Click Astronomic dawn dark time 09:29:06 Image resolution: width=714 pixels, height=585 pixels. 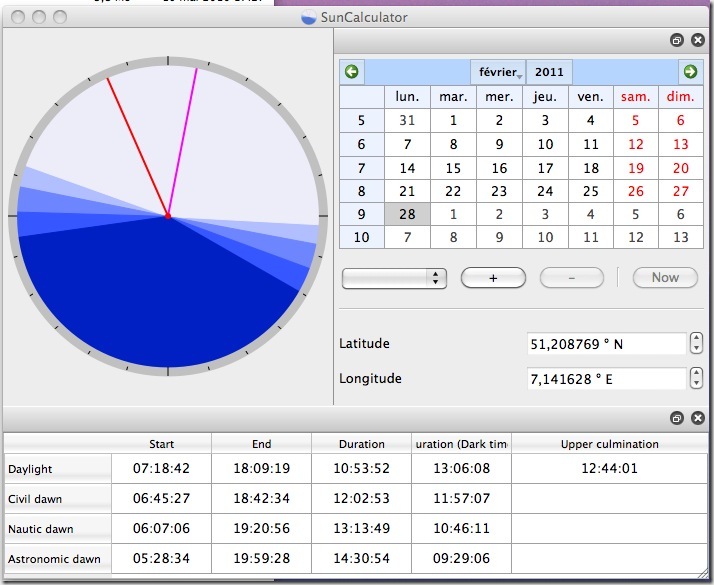click(x=461, y=559)
